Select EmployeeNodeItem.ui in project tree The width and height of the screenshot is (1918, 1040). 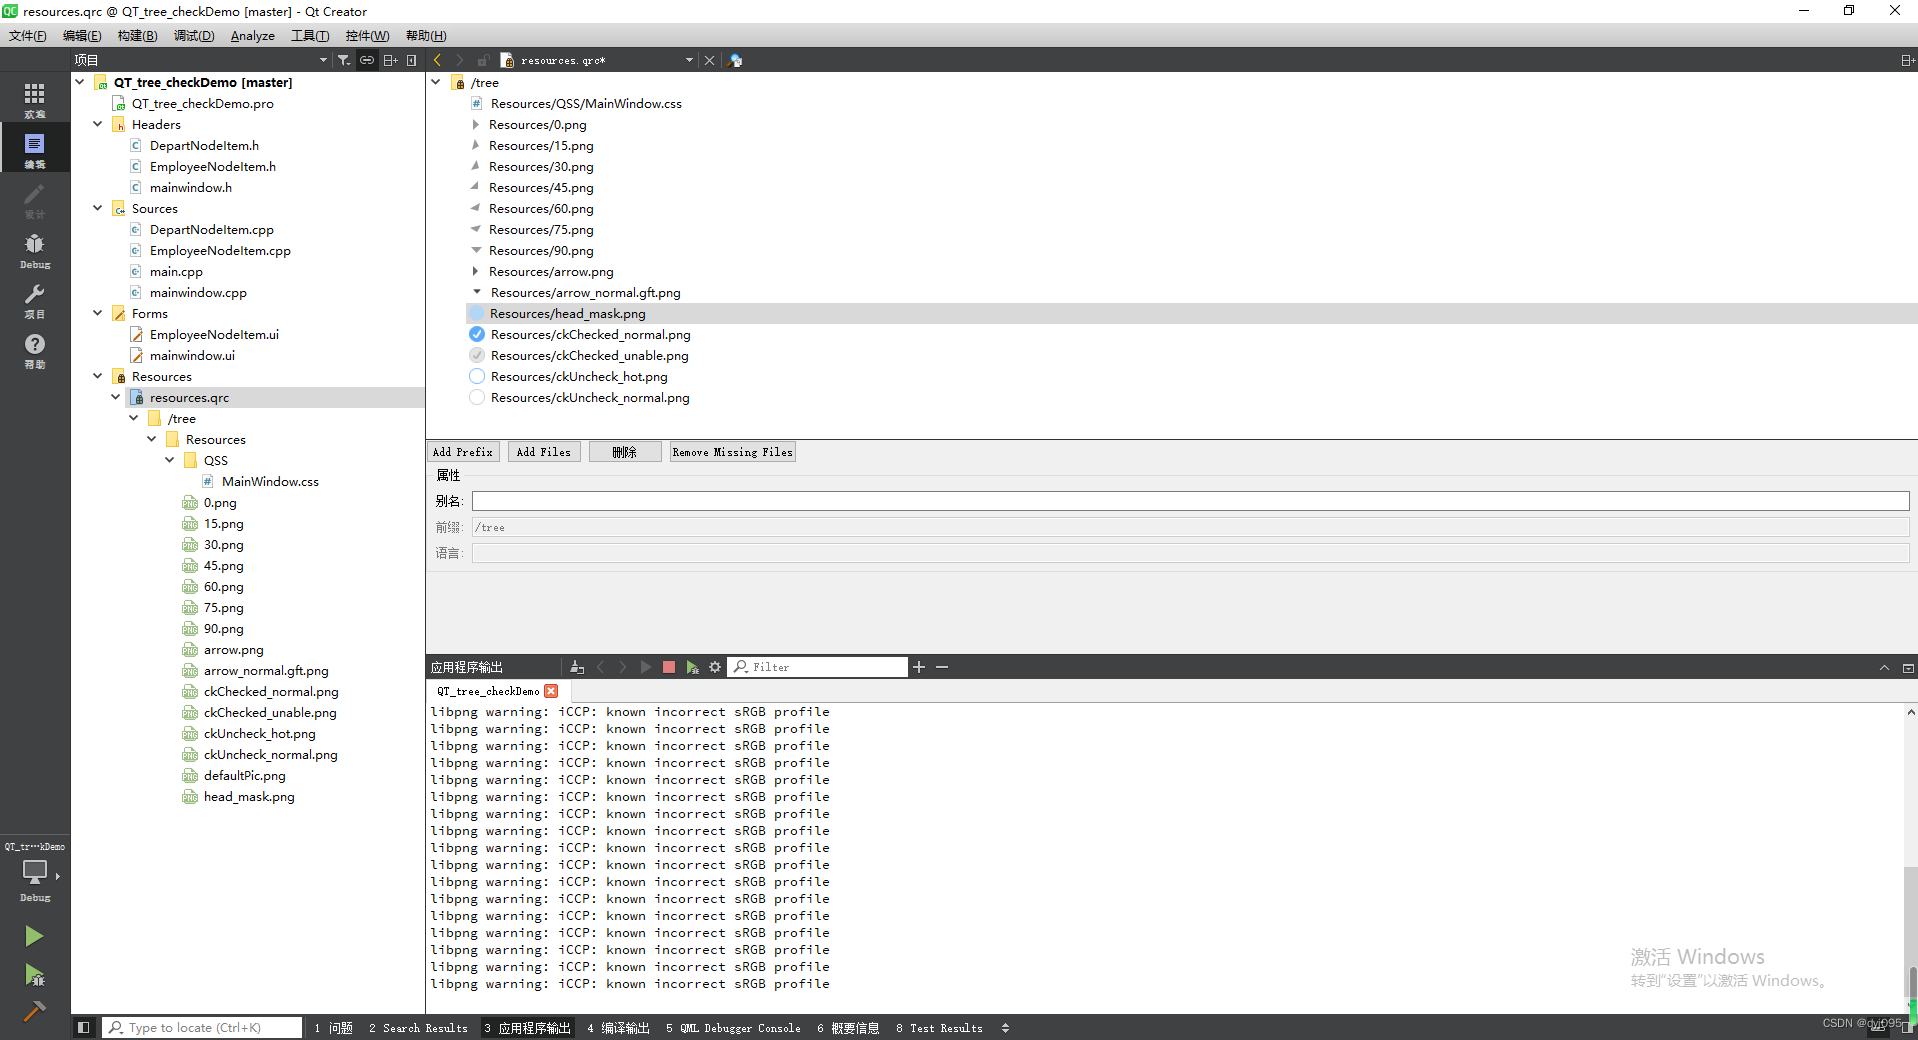(214, 334)
